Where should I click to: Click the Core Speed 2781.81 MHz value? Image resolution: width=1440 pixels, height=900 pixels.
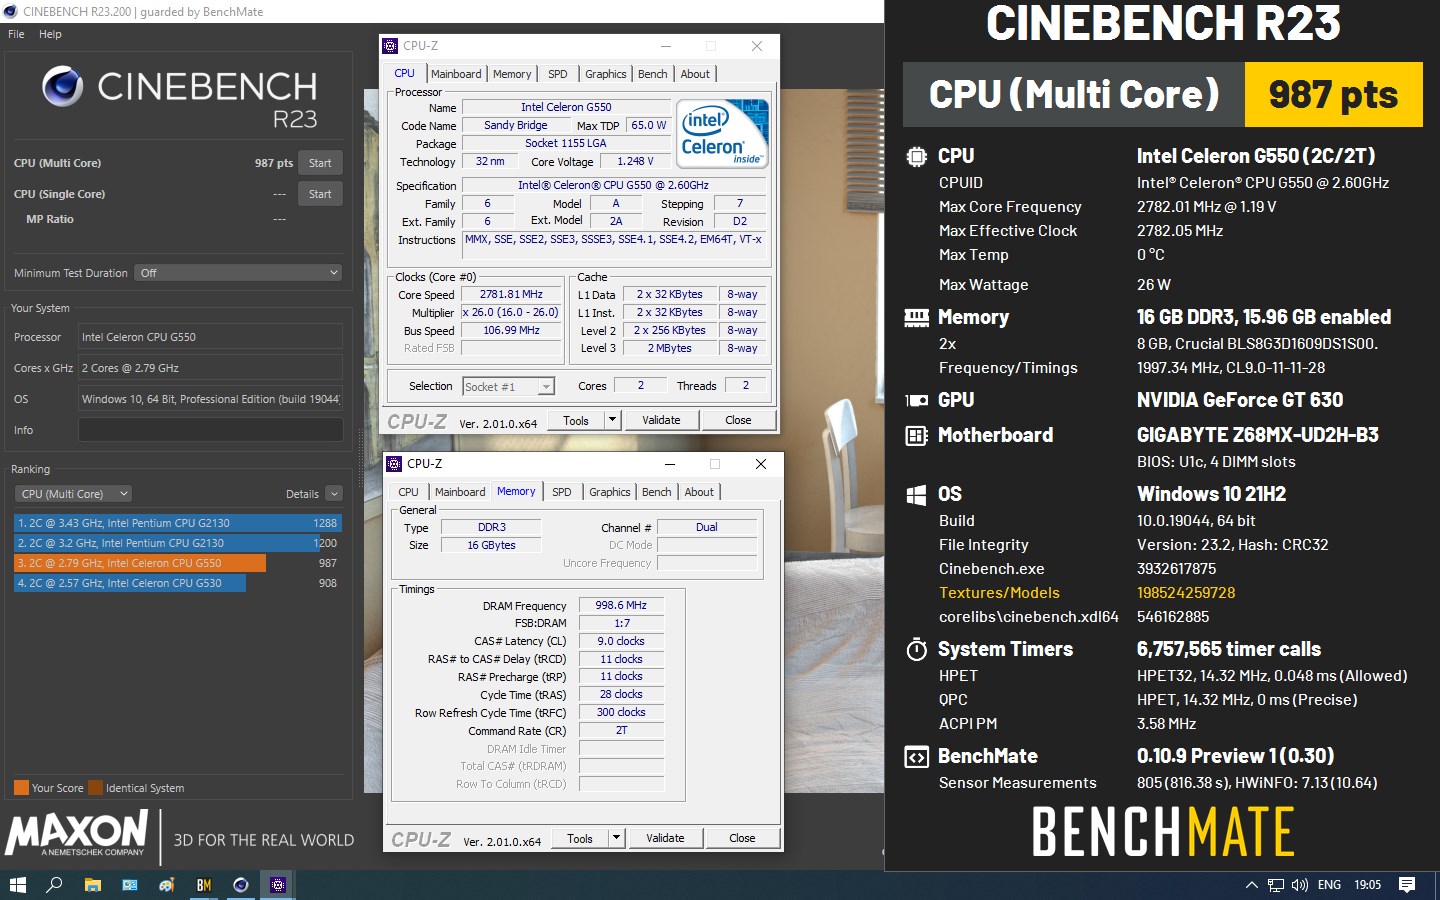tap(511, 295)
